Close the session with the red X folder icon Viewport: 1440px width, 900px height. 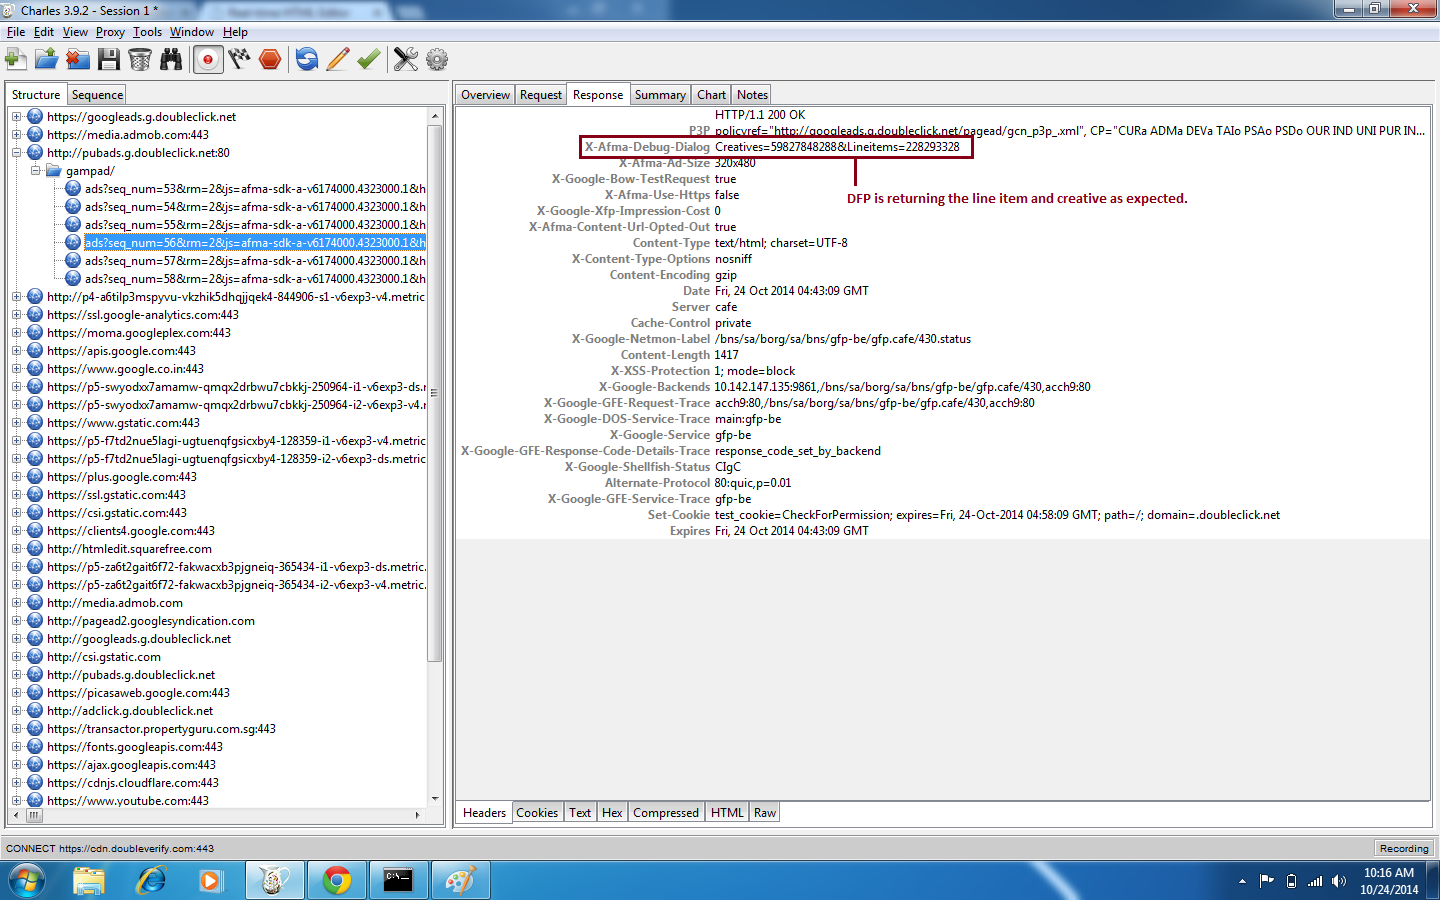tap(78, 59)
